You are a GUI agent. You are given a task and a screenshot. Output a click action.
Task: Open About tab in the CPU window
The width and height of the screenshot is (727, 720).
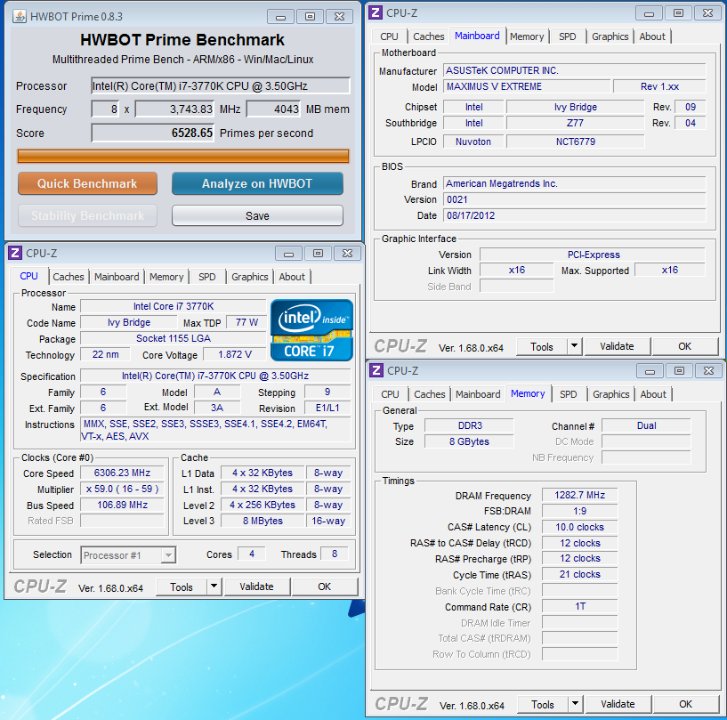292,277
